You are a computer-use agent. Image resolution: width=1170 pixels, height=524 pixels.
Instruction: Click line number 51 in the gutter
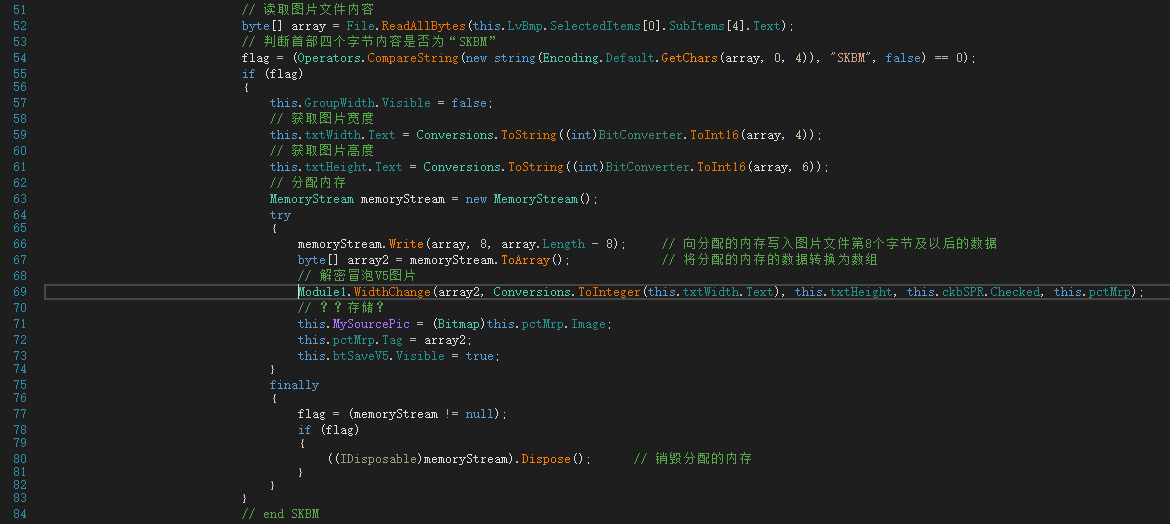point(20,10)
